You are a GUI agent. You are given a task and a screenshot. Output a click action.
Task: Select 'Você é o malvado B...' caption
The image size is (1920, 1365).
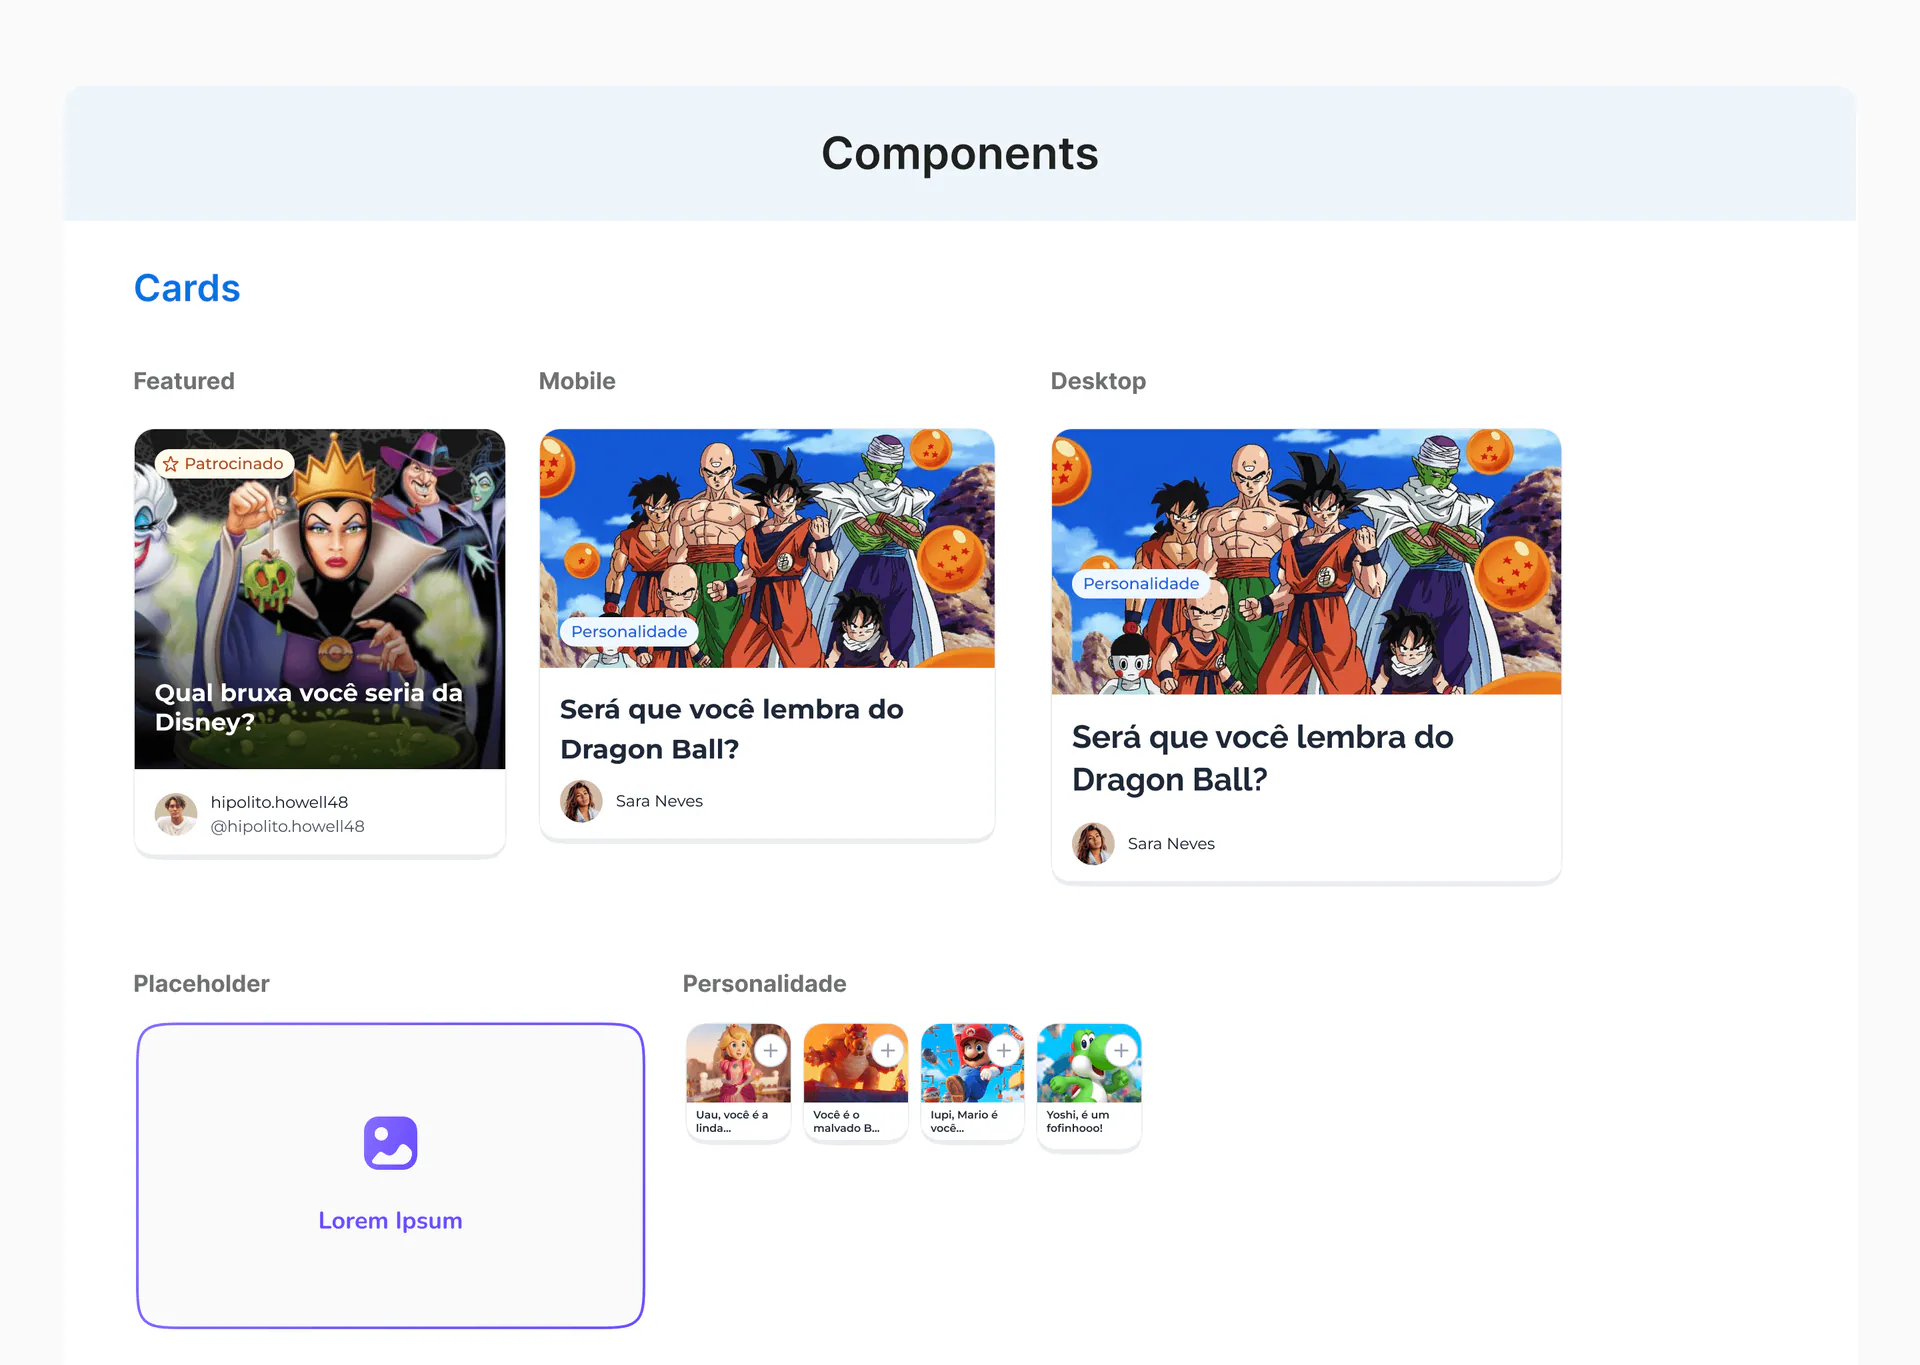(x=846, y=1121)
